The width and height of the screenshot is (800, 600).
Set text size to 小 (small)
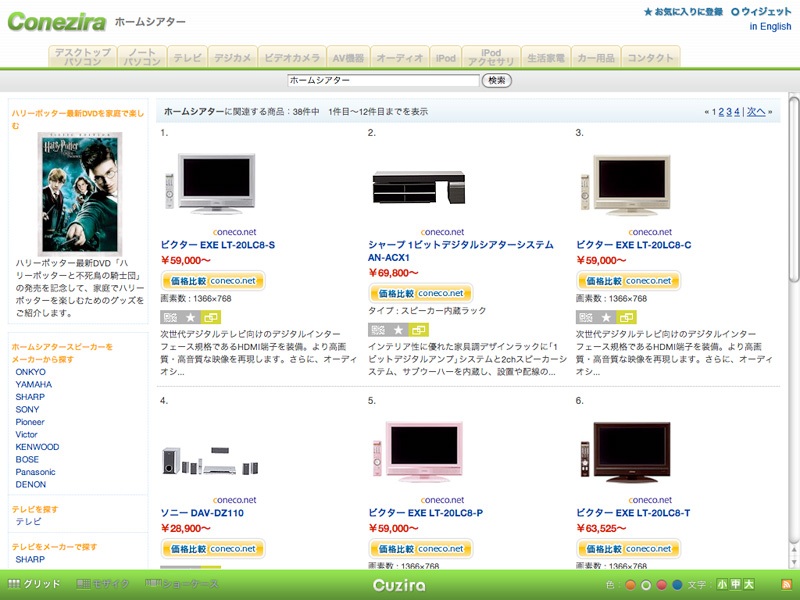click(x=722, y=585)
